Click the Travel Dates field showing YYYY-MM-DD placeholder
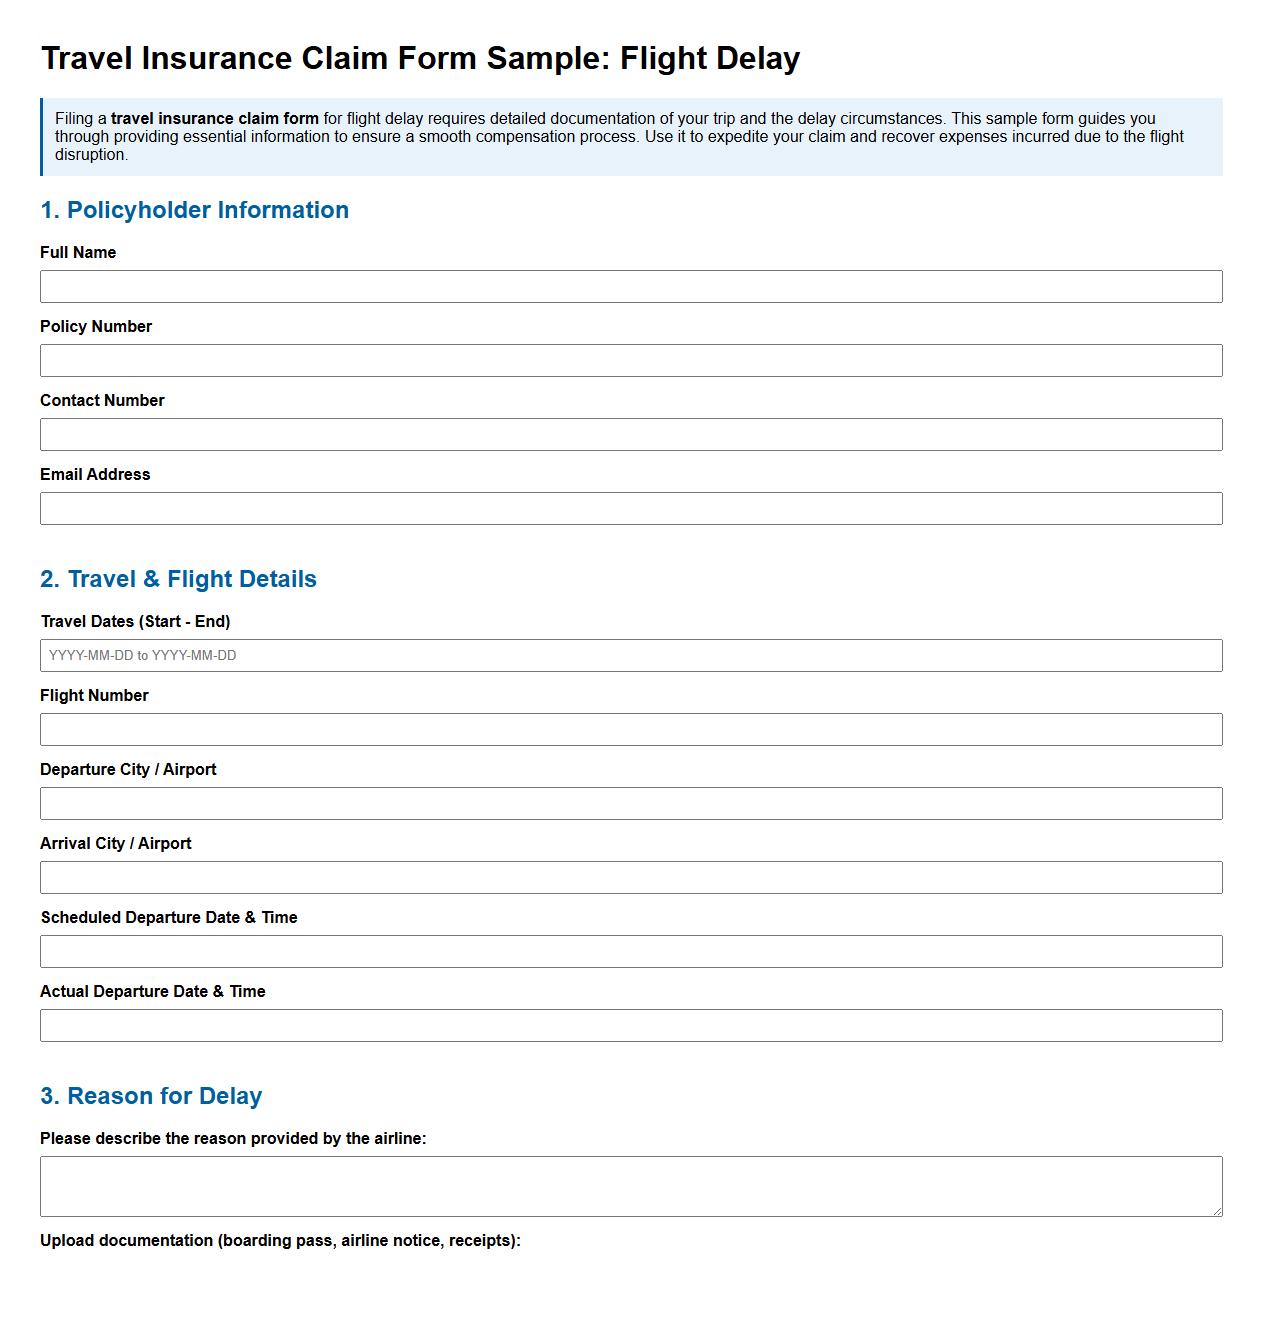1263x1329 pixels. coord(630,655)
